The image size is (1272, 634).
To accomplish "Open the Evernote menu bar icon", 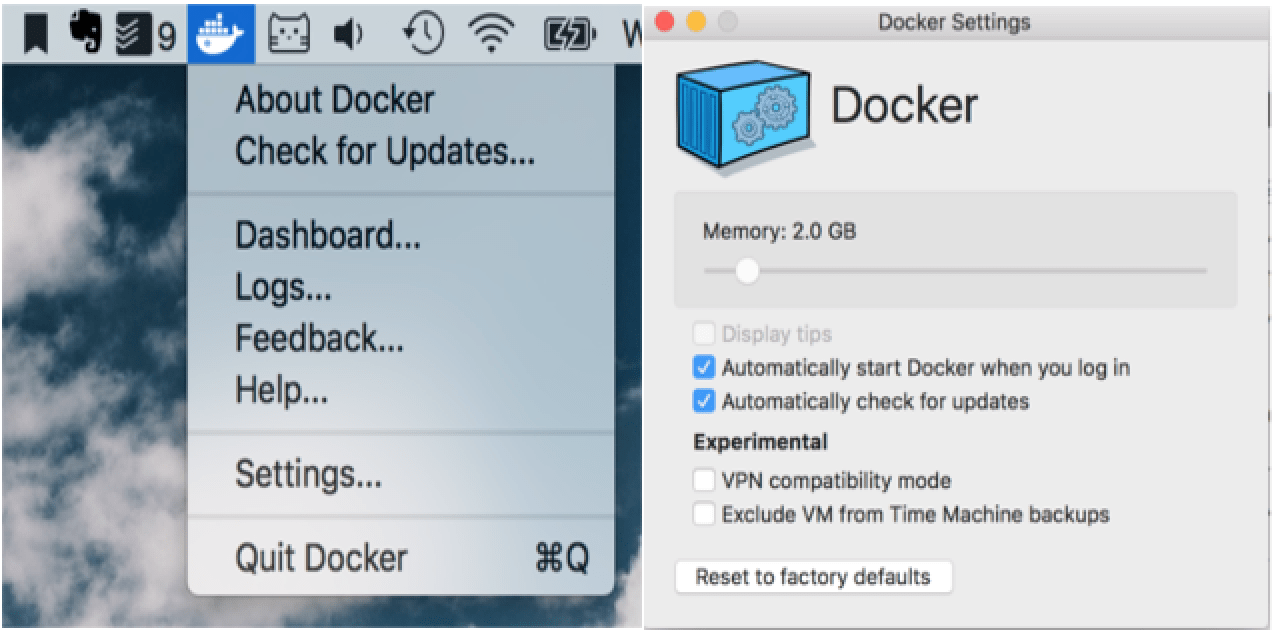I will pos(85,30).
